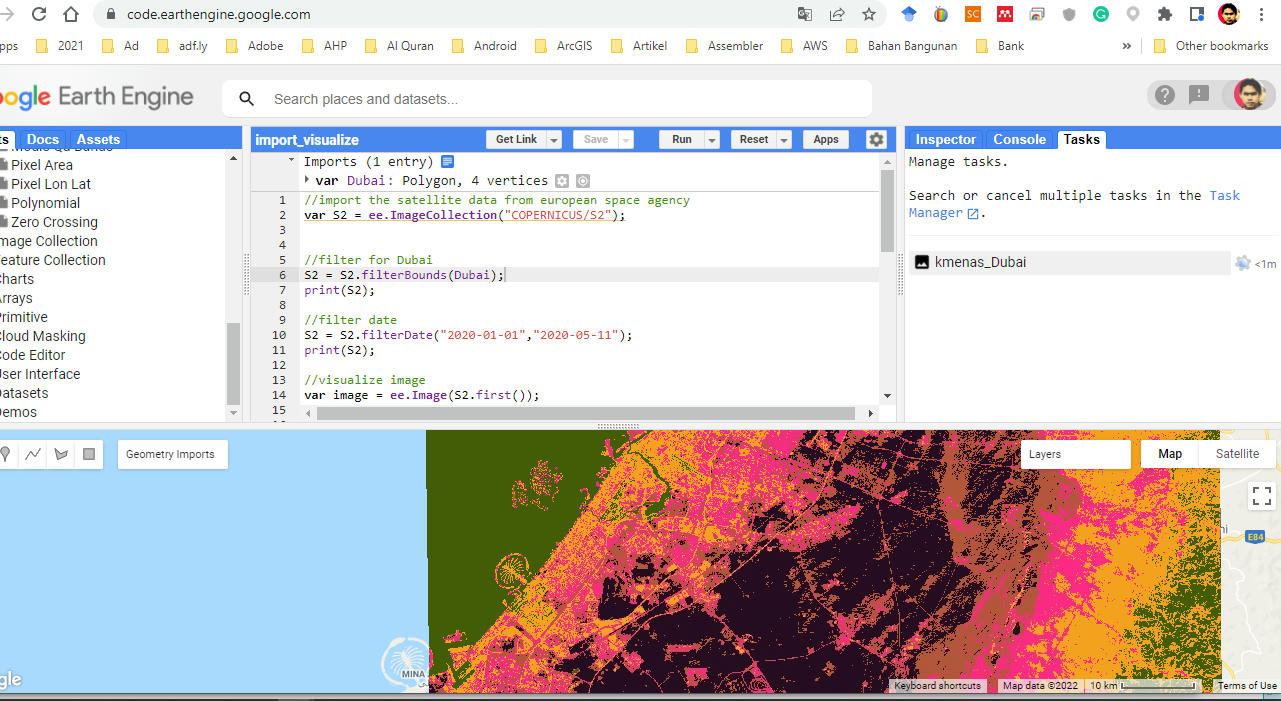Open the Polynomial example script
Image resolution: width=1281 pixels, height=701 pixels.
click(45, 203)
